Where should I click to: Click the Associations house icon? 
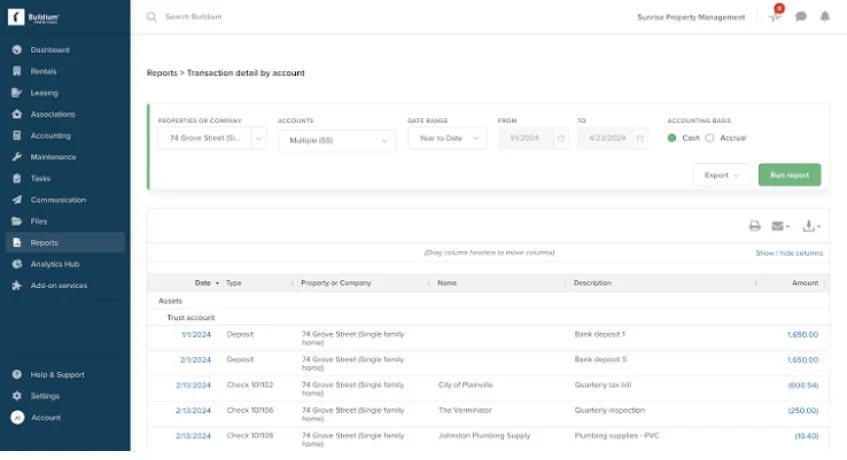[17, 114]
